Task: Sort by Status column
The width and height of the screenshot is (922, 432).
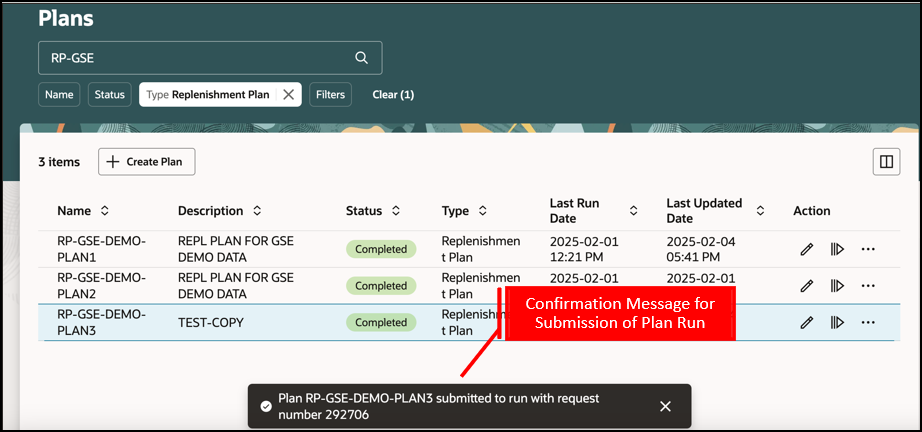Action: pyautogui.click(x=396, y=210)
